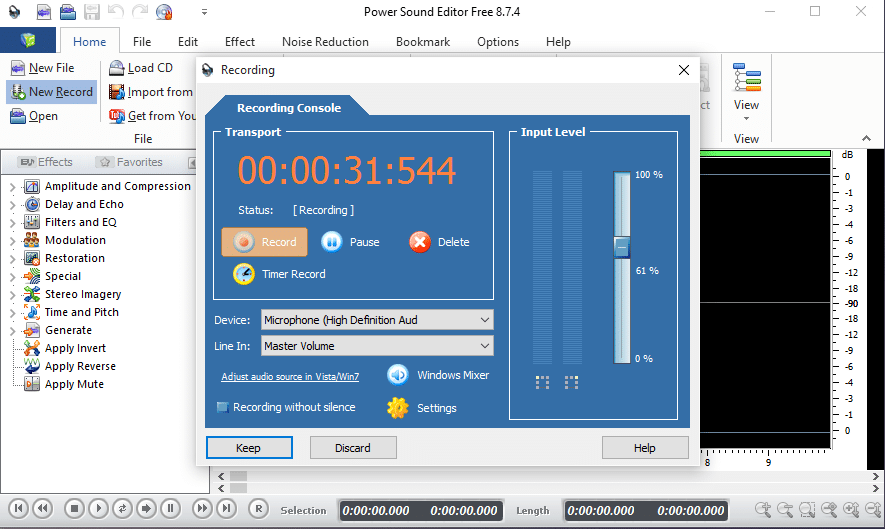Open the Edit ribbon tab
Image resolution: width=885 pixels, height=529 pixels.
(x=187, y=42)
